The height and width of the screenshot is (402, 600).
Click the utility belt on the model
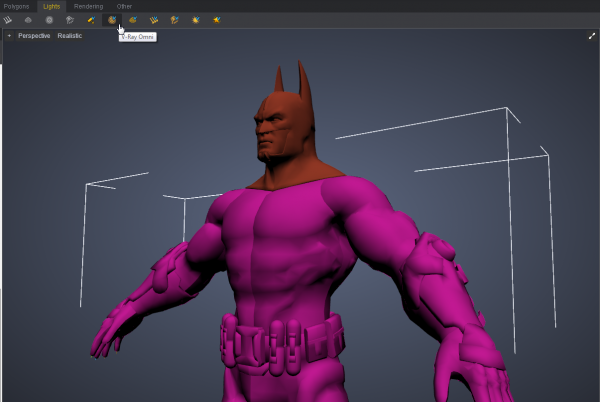[x=282, y=338]
